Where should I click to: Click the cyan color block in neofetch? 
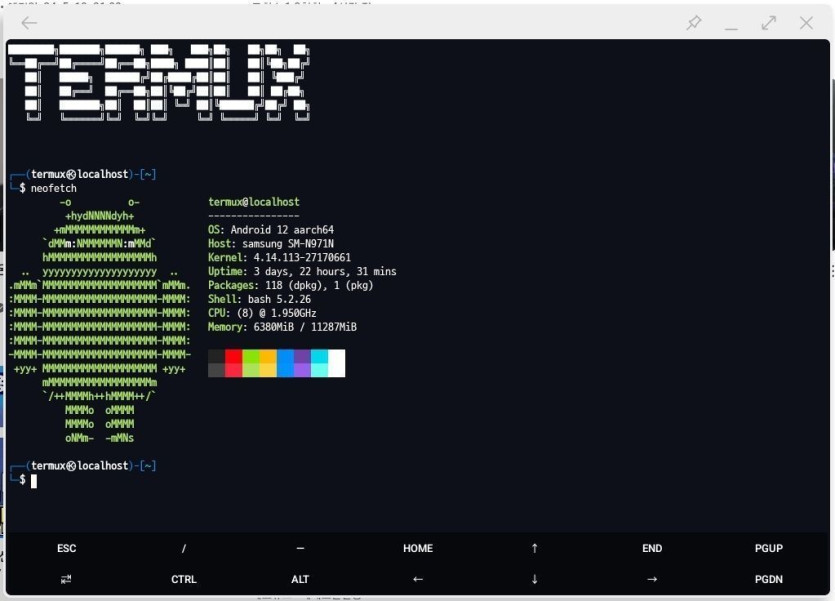(x=320, y=364)
